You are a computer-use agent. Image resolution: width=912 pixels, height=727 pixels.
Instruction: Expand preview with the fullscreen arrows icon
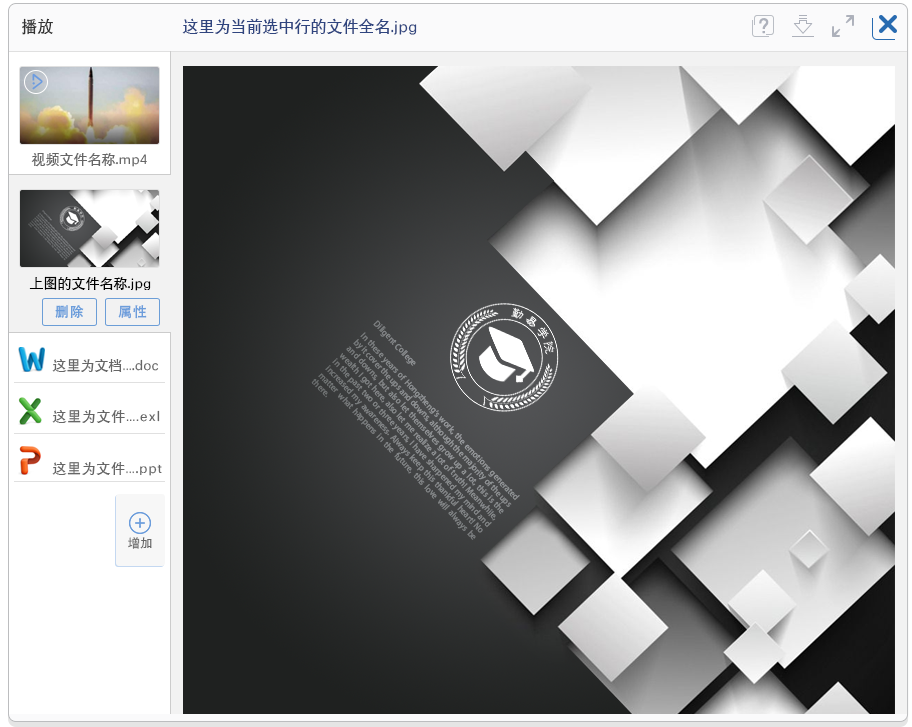[843, 27]
